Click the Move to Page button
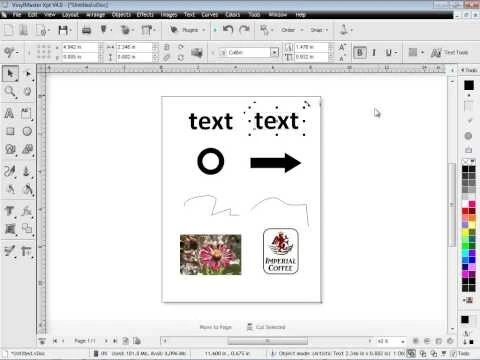This screenshot has width=480, height=360. tap(216, 327)
